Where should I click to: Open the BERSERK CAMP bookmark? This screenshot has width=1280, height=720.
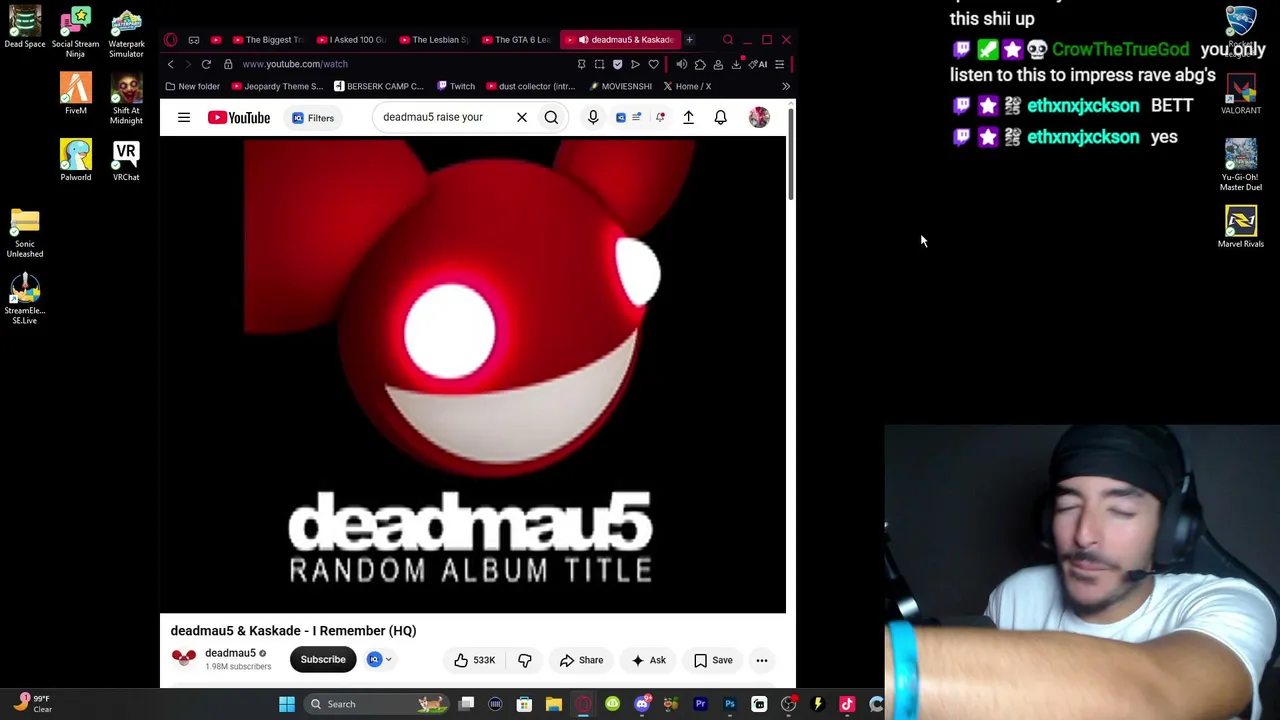[x=379, y=86]
